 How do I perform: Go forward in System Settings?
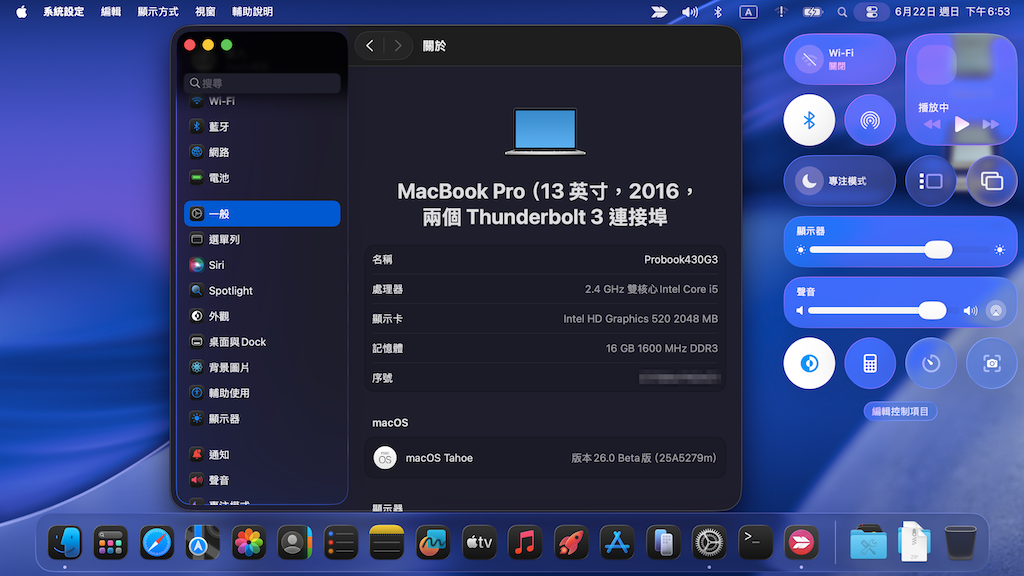pyautogui.click(x=398, y=46)
